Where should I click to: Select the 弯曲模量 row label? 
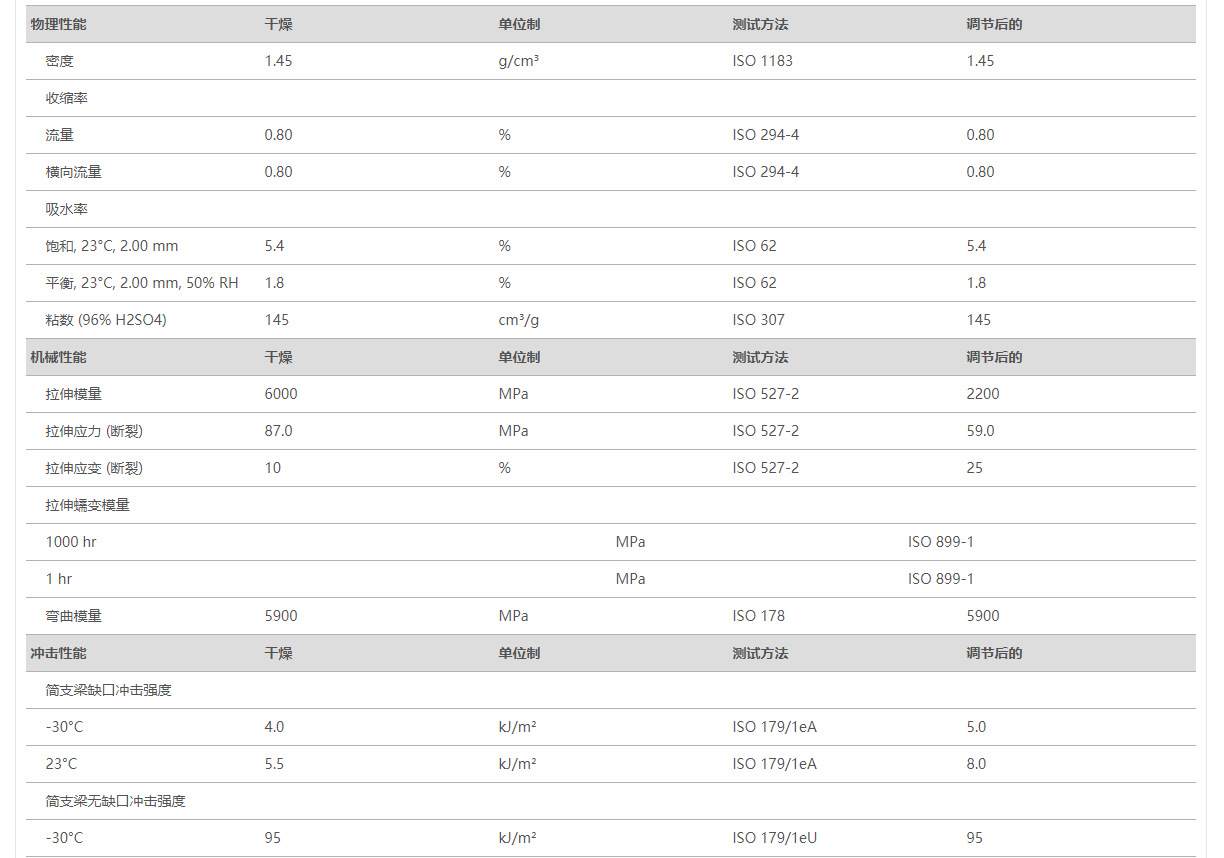[x=74, y=616]
